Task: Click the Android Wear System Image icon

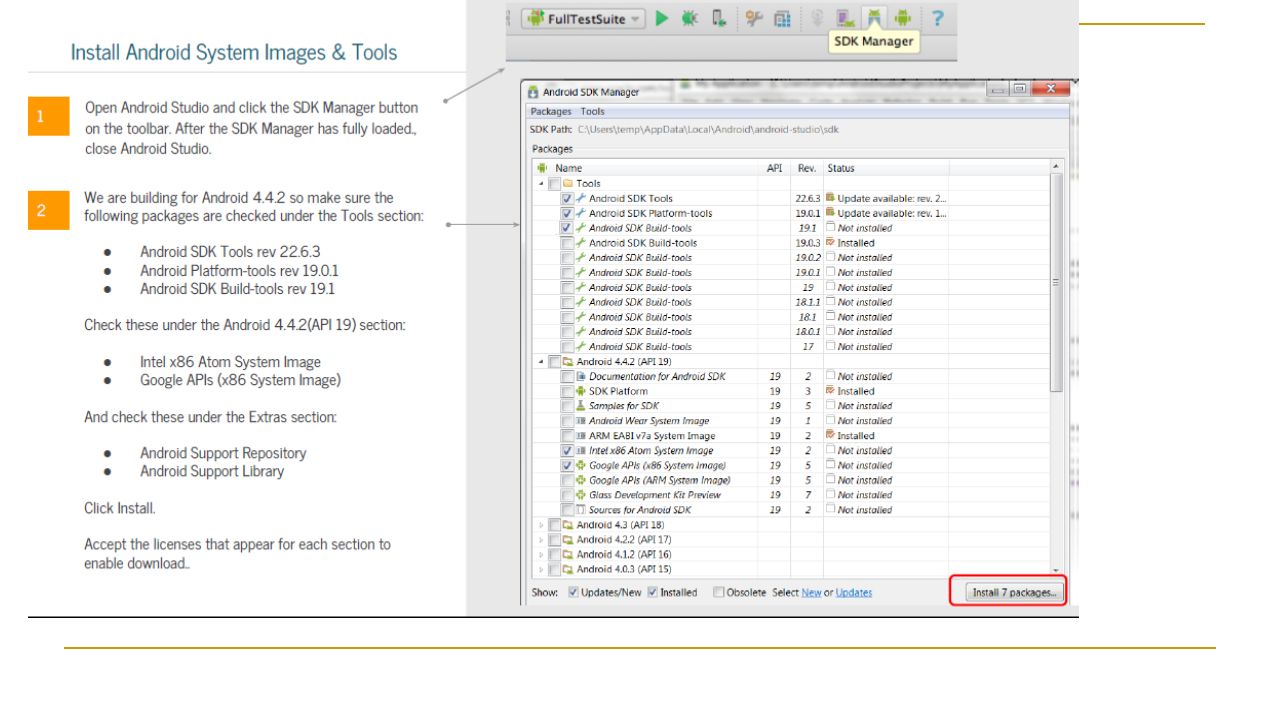Action: click(581, 421)
